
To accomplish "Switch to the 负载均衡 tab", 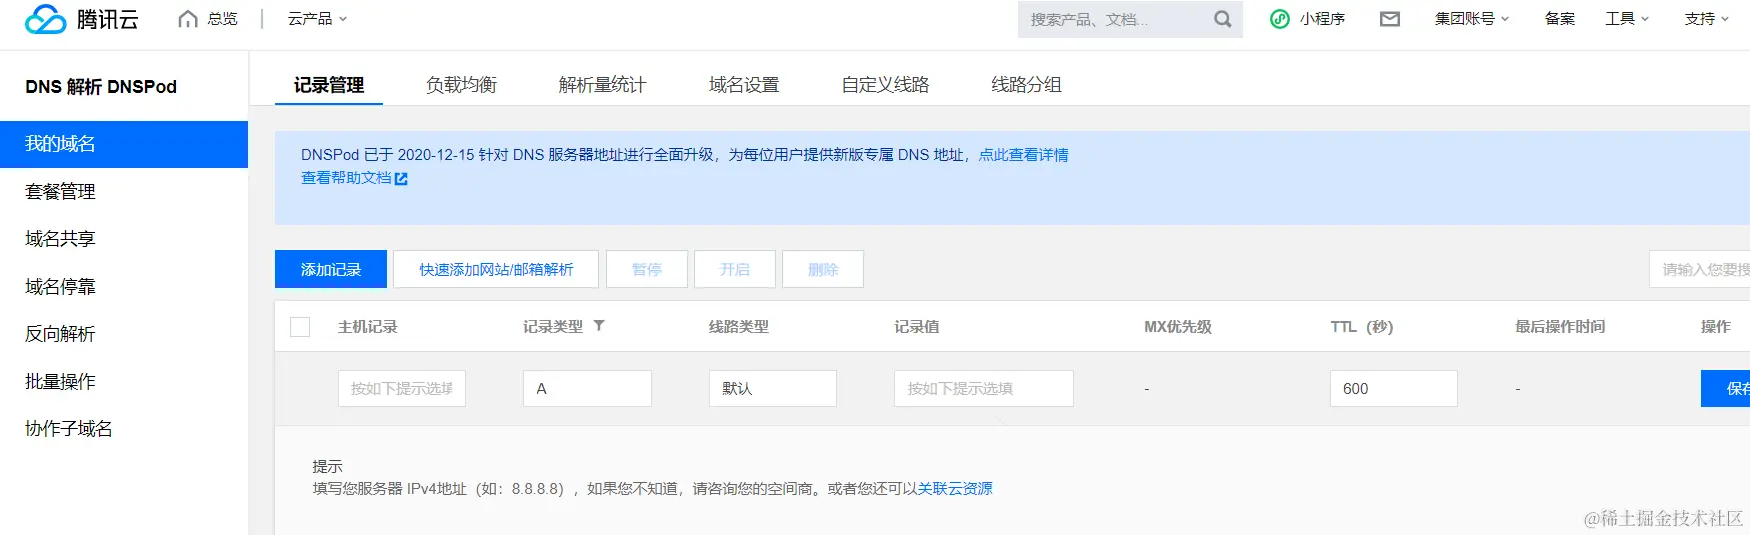I will 461,85.
